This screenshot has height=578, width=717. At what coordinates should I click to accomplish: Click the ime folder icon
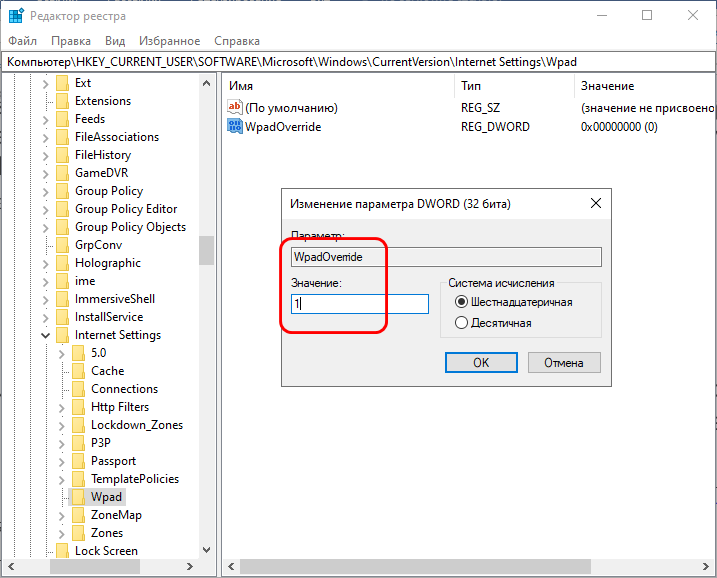62,281
